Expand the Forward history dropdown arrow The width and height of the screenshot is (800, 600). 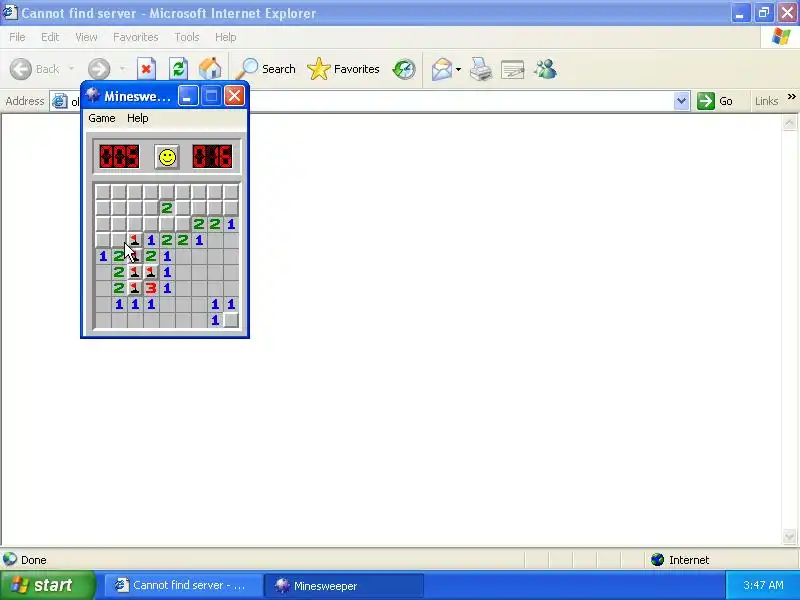coord(122,69)
